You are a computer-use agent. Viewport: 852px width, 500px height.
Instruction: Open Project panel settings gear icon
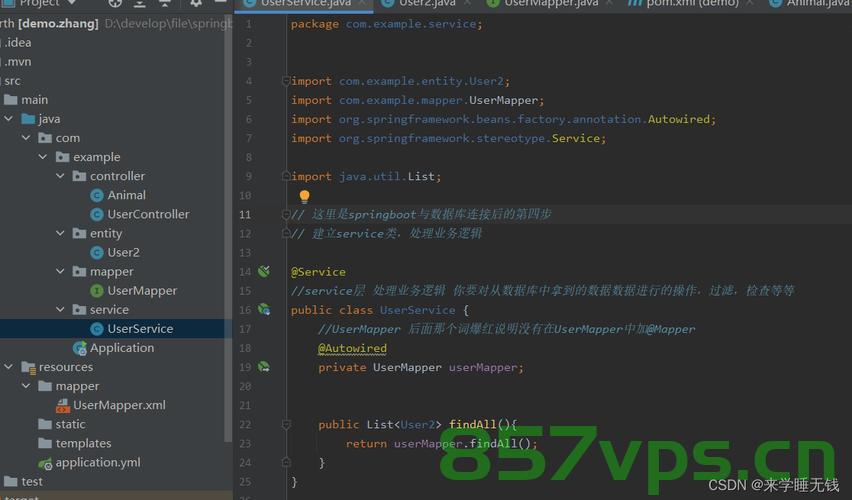coord(196,3)
